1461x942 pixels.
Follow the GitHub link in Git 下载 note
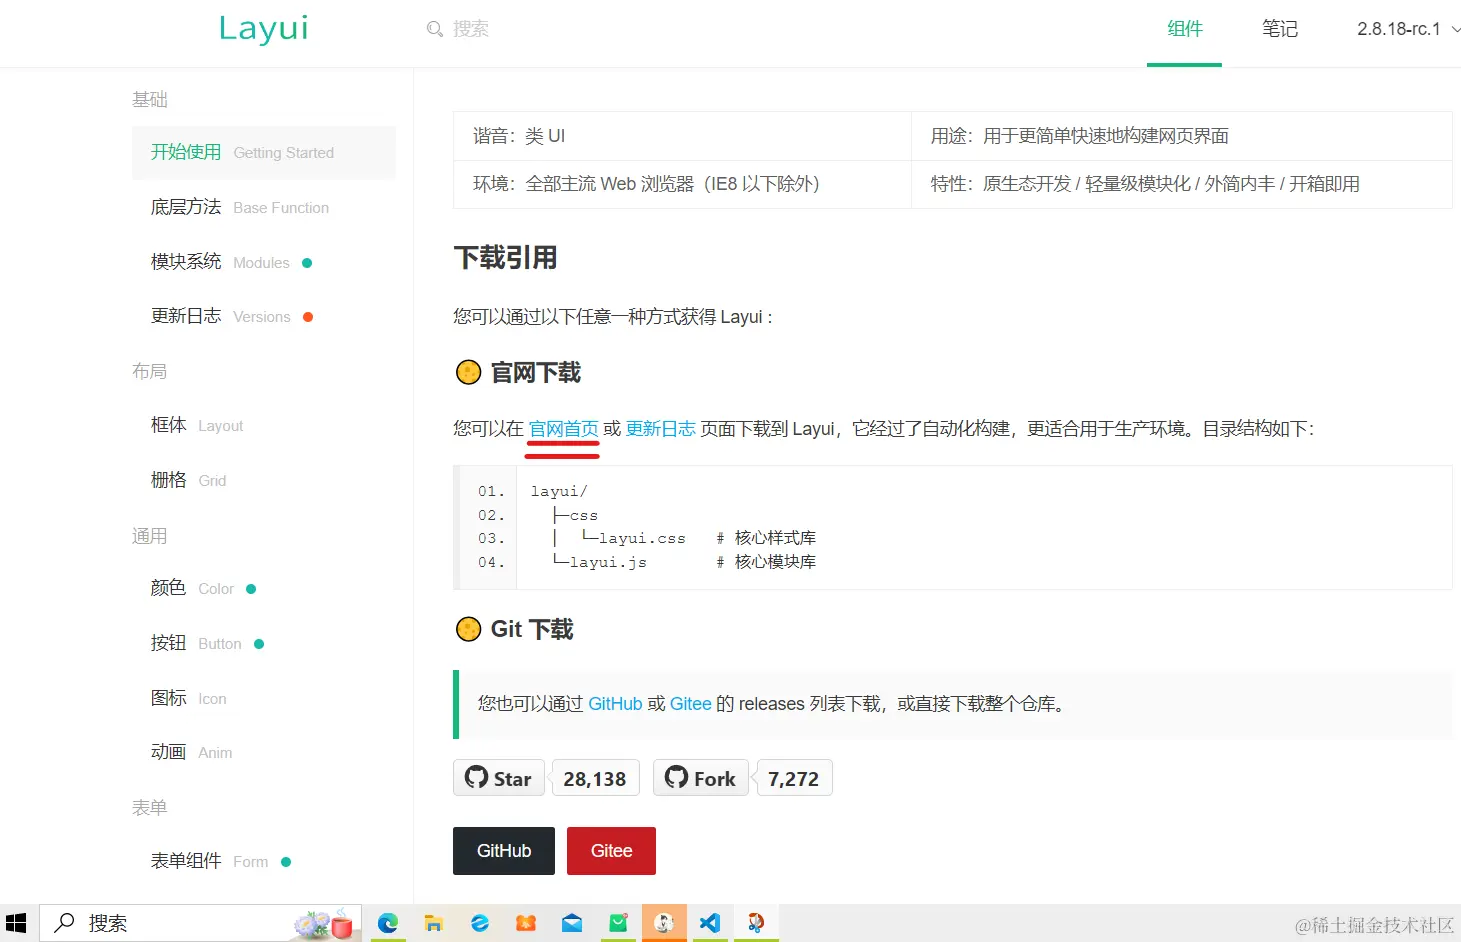point(615,704)
